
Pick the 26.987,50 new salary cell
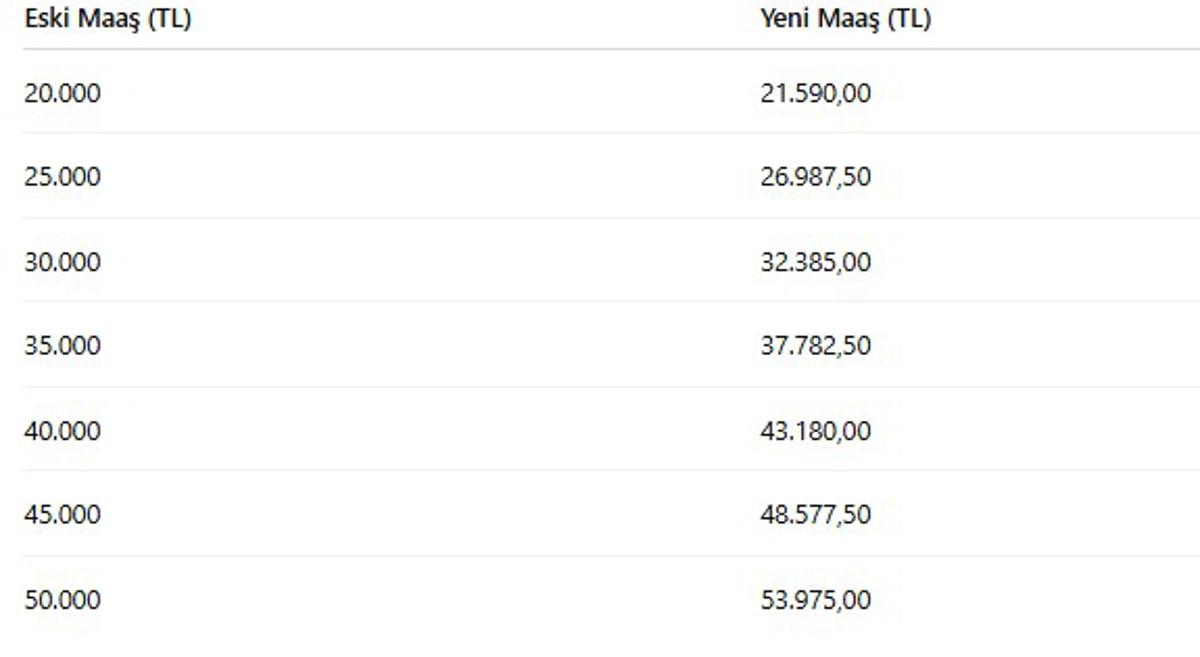[x=815, y=177]
